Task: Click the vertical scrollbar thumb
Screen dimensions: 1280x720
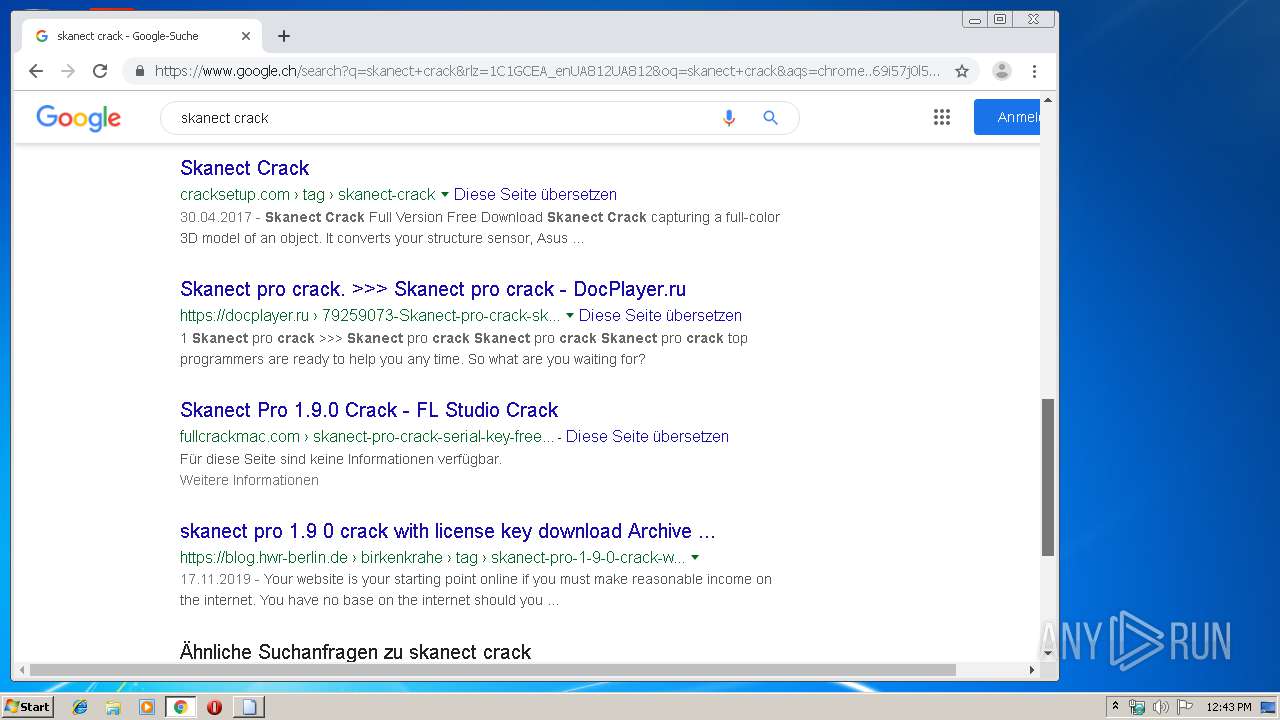Action: [x=1048, y=477]
